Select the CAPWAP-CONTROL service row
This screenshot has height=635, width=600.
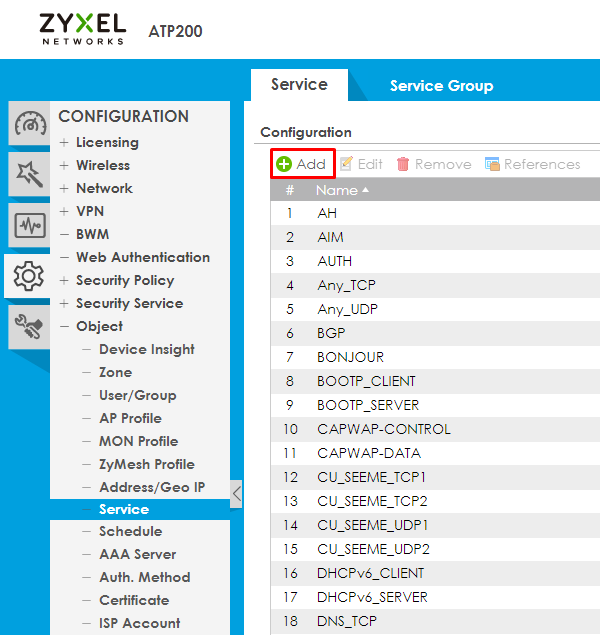click(x=435, y=429)
